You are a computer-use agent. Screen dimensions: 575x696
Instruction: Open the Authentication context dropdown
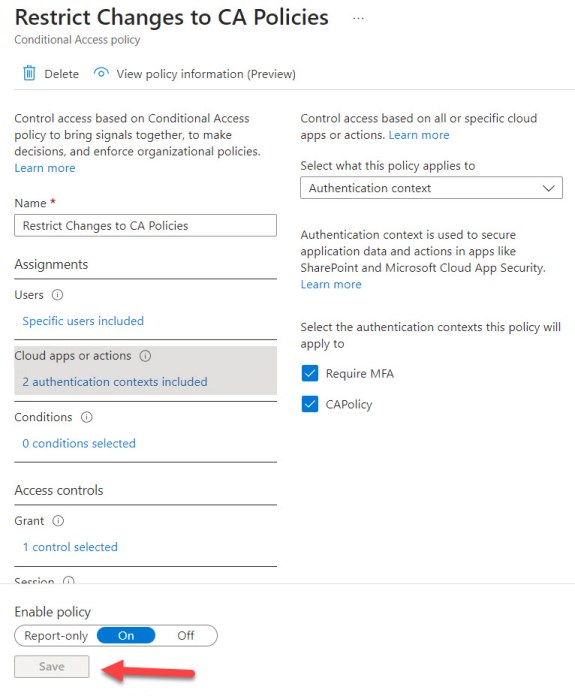pyautogui.click(x=431, y=188)
